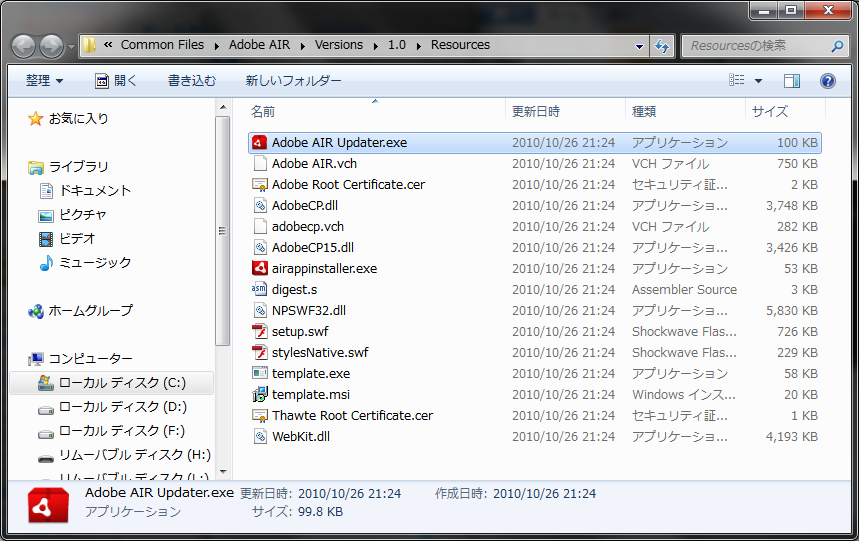
Task: Click the template.msi installer icon
Action: (259, 395)
